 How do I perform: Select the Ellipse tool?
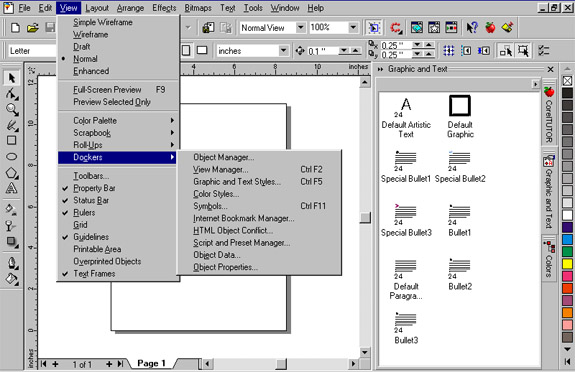coord(11,157)
